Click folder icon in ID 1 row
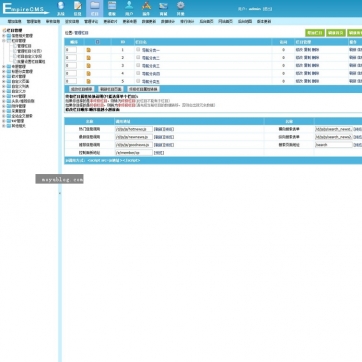Viewport: 362px width, 362px height. 88,50
